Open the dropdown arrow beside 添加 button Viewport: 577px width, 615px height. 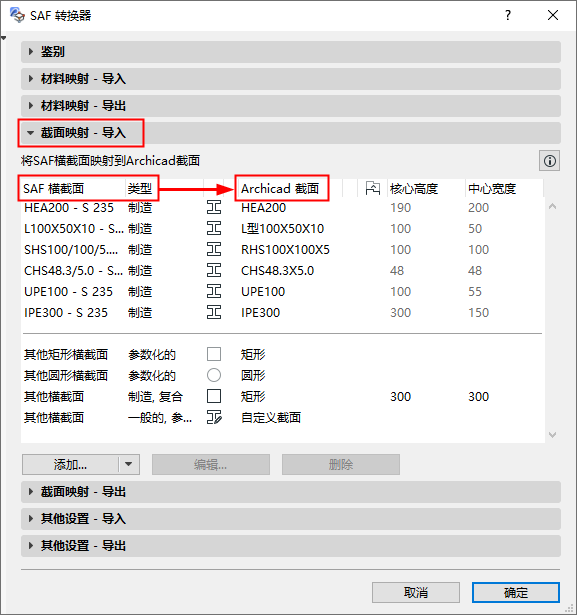(129, 465)
